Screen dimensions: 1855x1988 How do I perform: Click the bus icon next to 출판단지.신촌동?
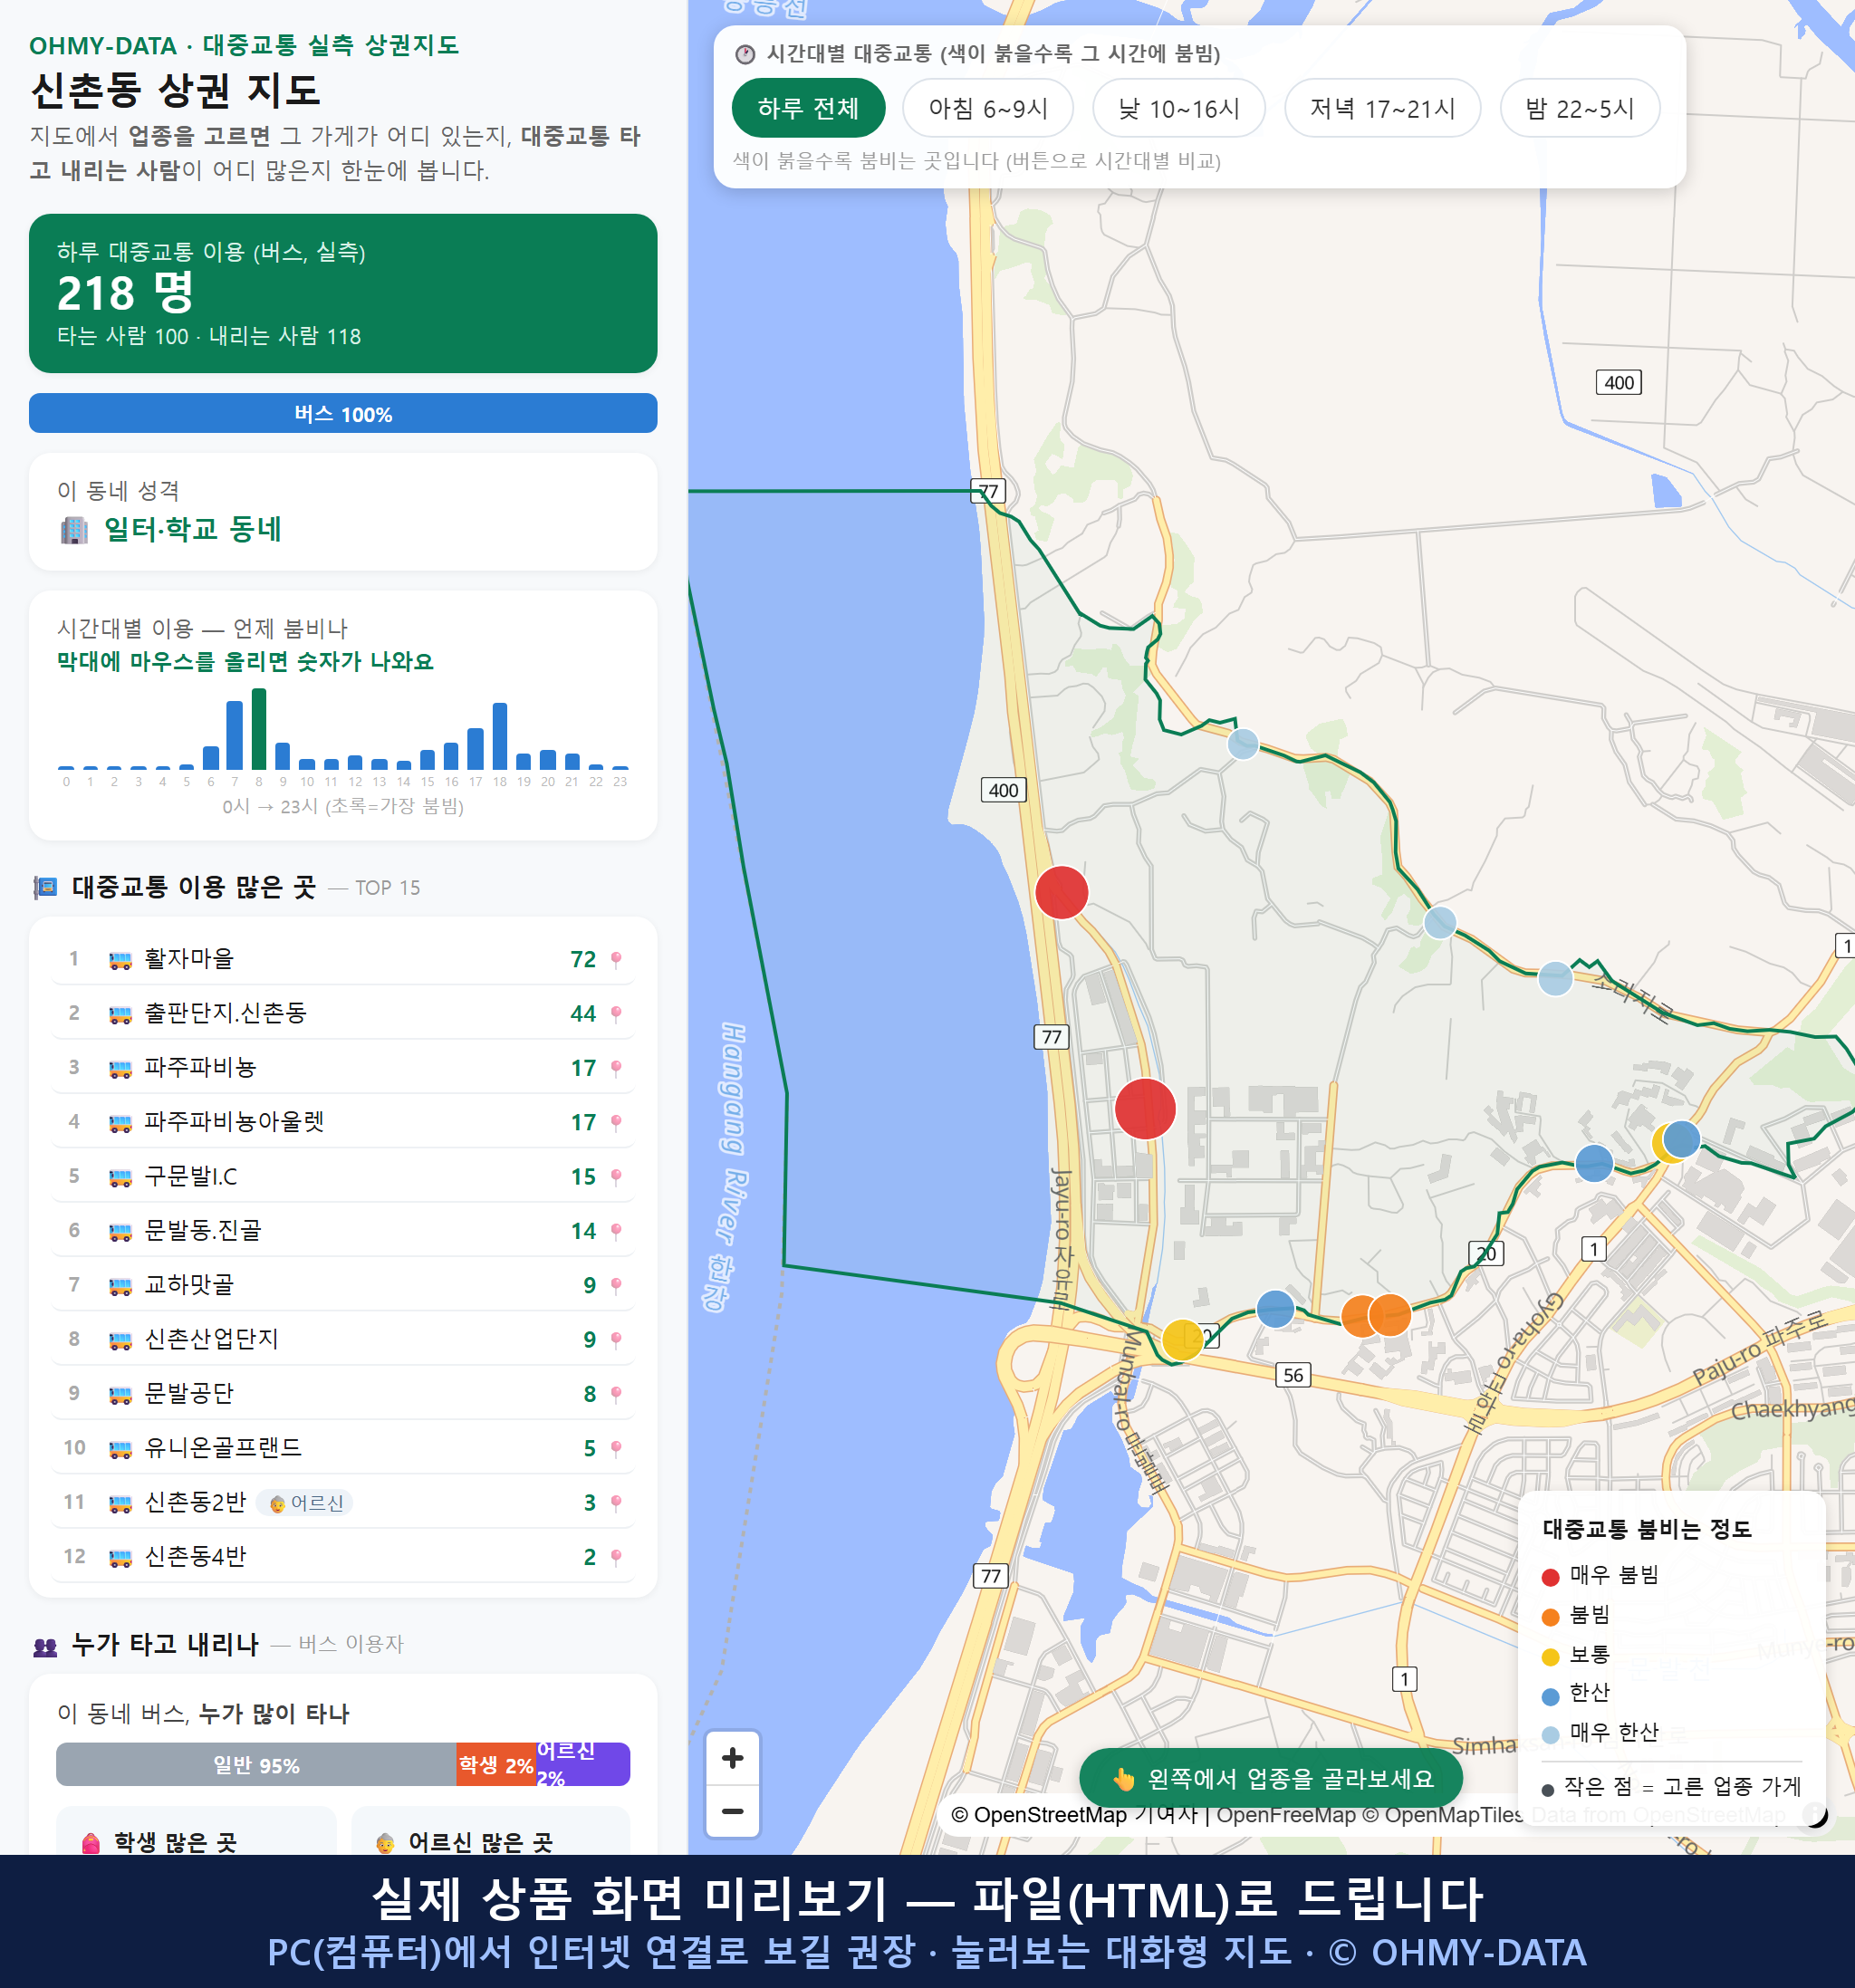pyautogui.click(x=120, y=1014)
